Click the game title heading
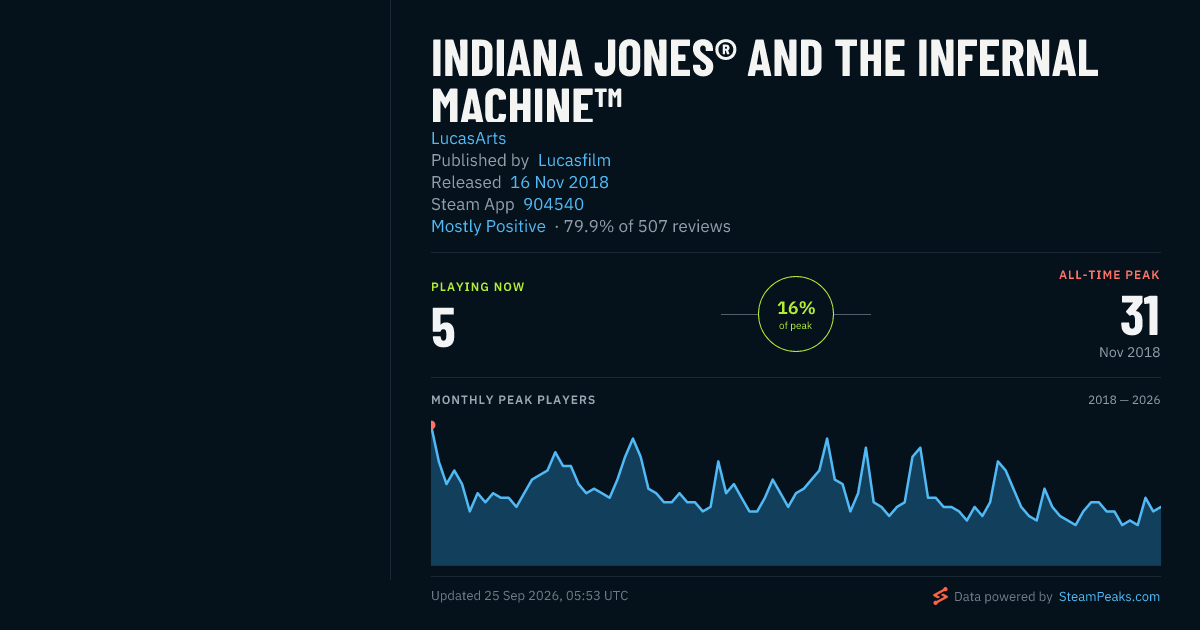This screenshot has width=1200, height=630. [765, 81]
